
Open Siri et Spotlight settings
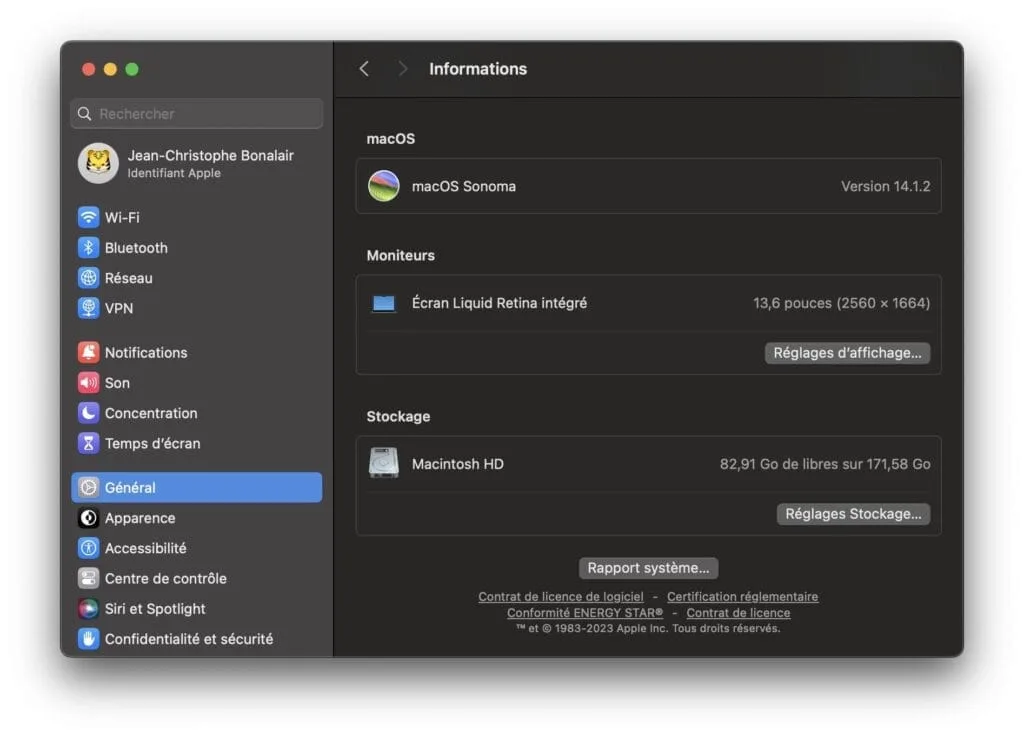154,608
